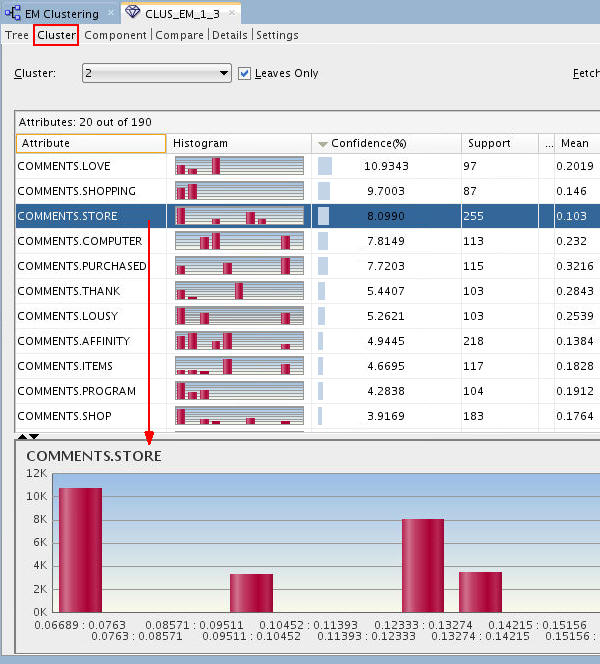Open the Details sub-tab
Image resolution: width=600 pixels, height=664 pixels.
(x=229, y=35)
